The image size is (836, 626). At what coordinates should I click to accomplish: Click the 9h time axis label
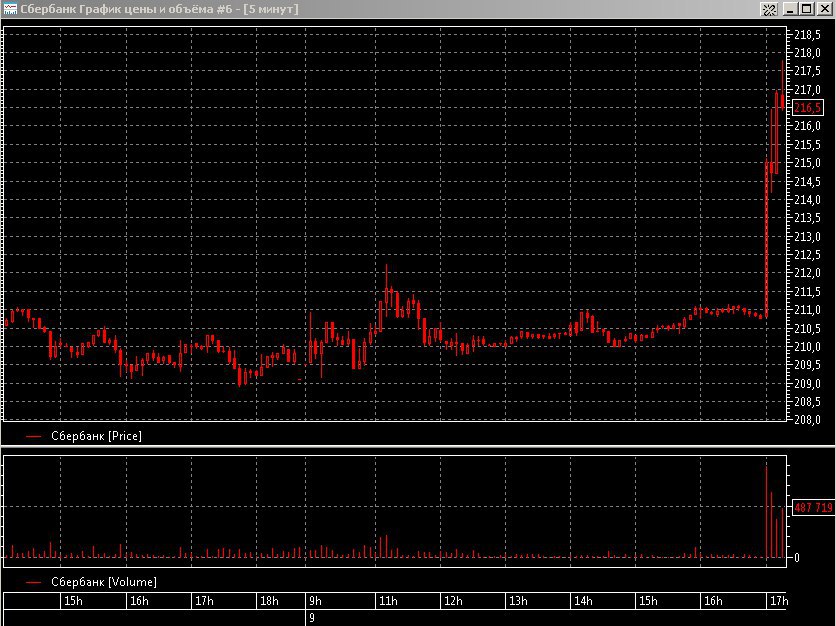click(x=315, y=601)
